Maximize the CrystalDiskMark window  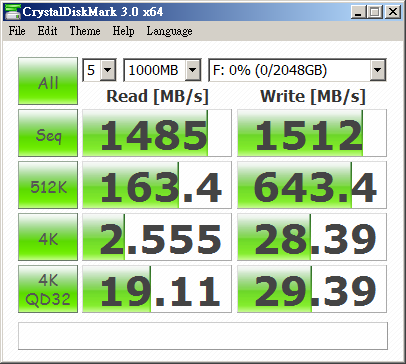(375, 12)
